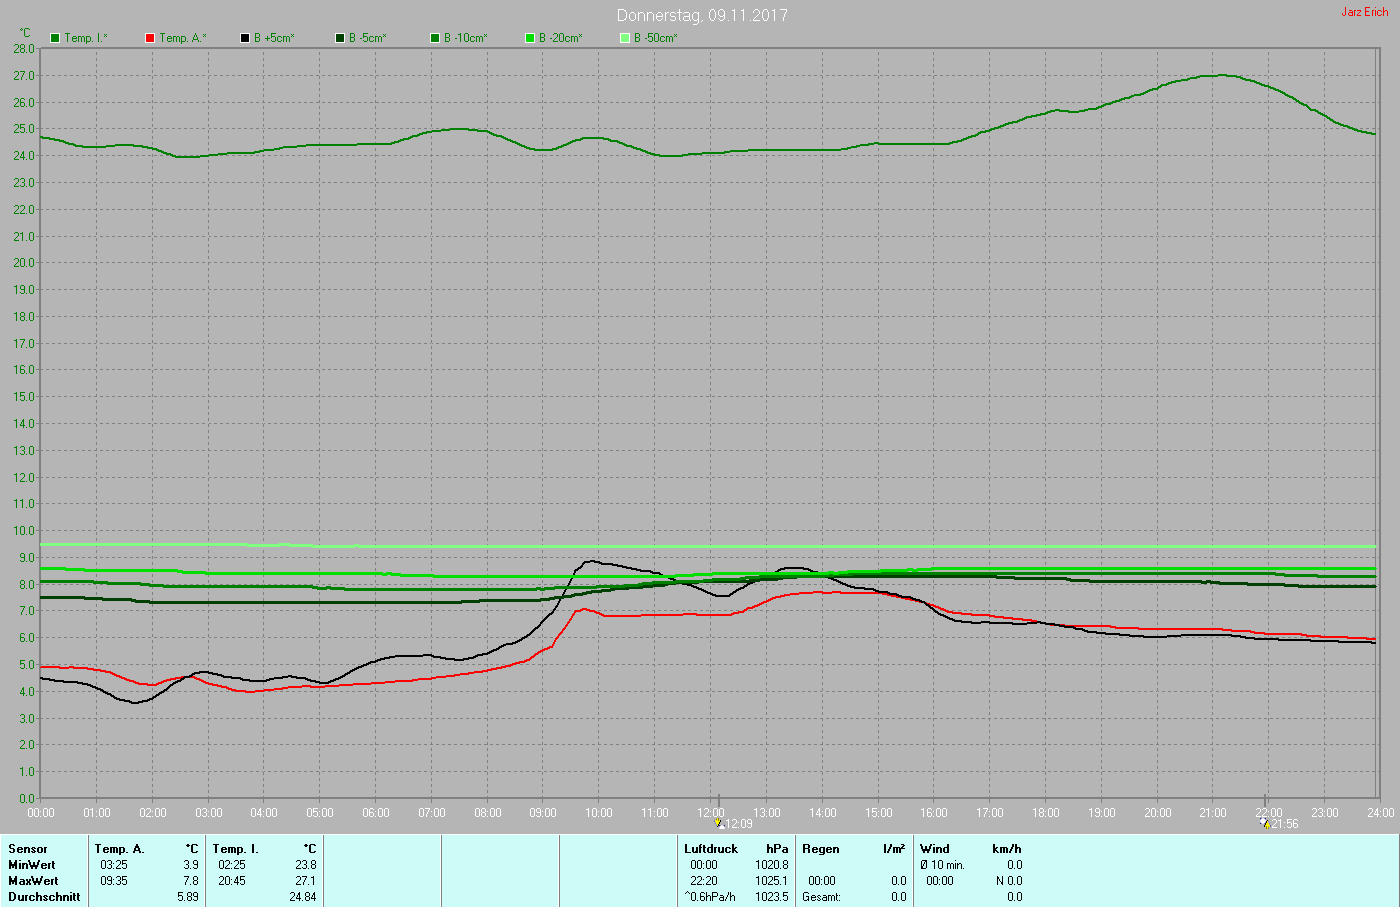Click the Sensor header cell
Screen dimensions: 1400x907
coord(28,849)
